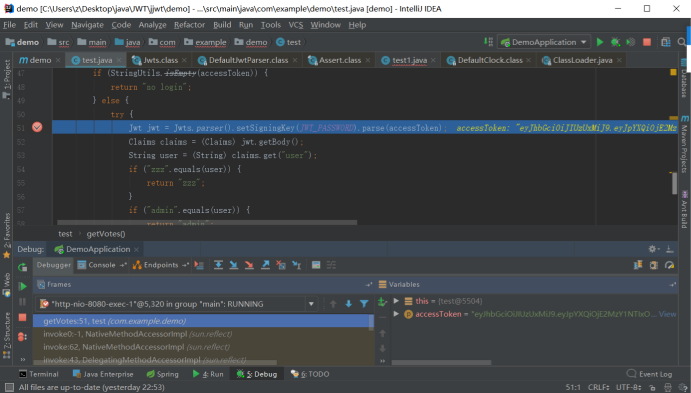Click previous frame up arrow in Frames
The height and width of the screenshot is (393, 691).
(333, 304)
